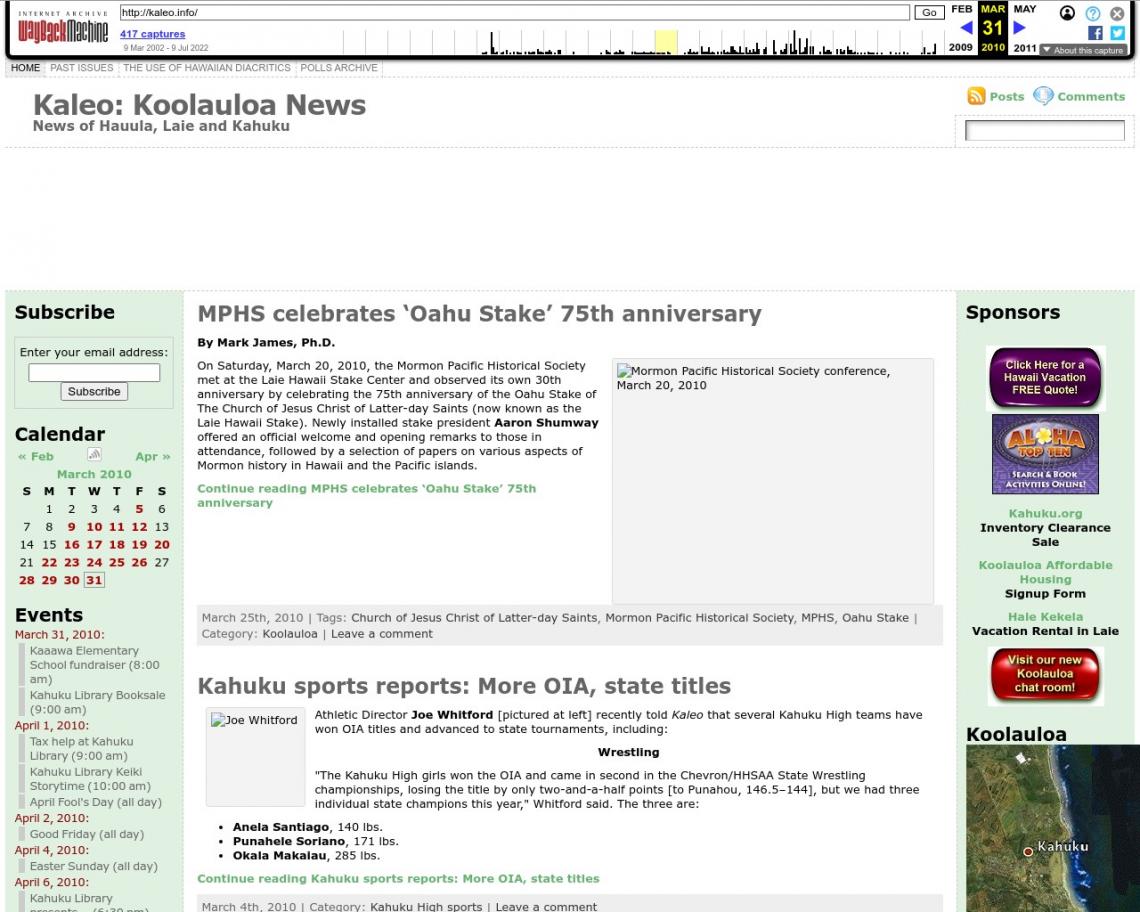Screen dimensions: 1140x912
Task: Open the 417 captures link
Action: (x=153, y=33)
